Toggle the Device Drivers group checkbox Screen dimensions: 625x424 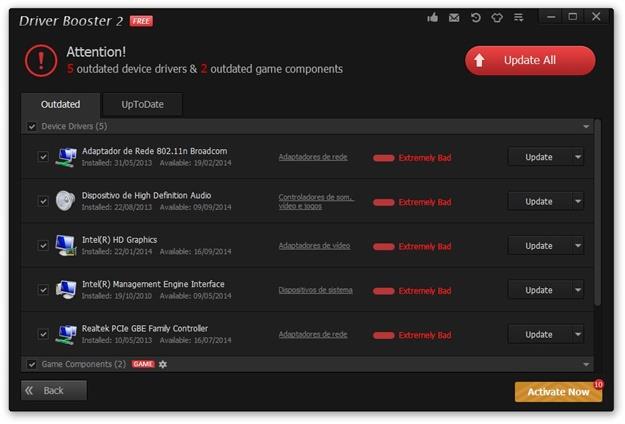[x=32, y=127]
